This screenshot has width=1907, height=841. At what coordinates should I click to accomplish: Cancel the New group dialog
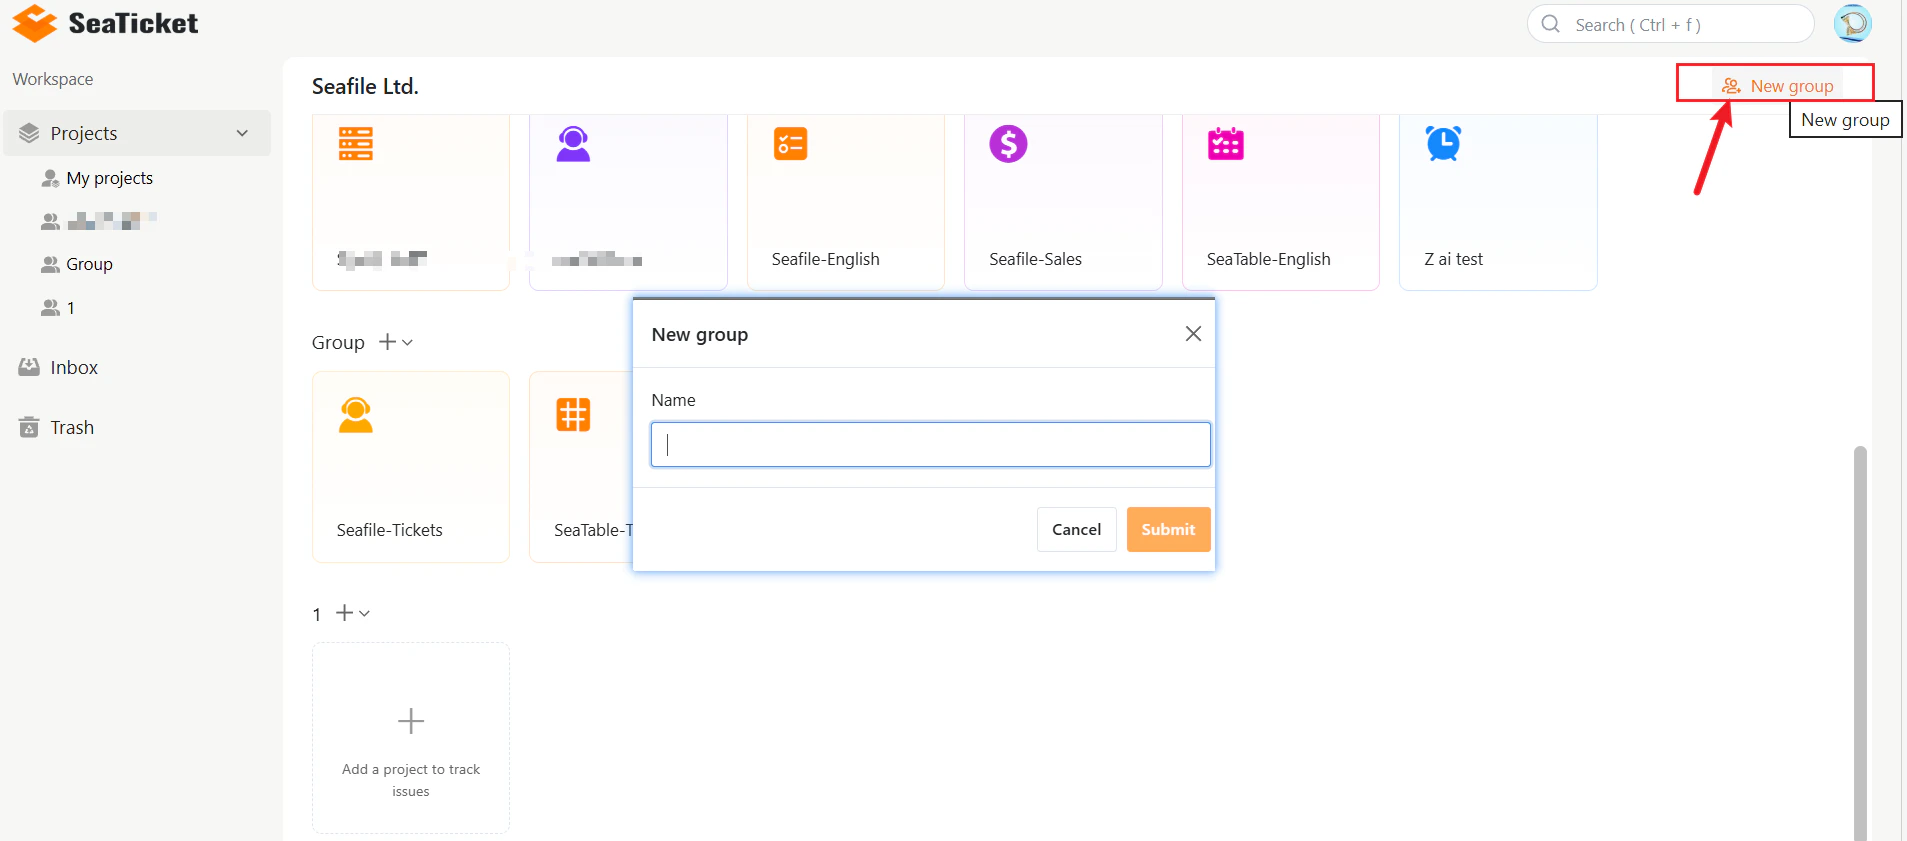coord(1076,529)
